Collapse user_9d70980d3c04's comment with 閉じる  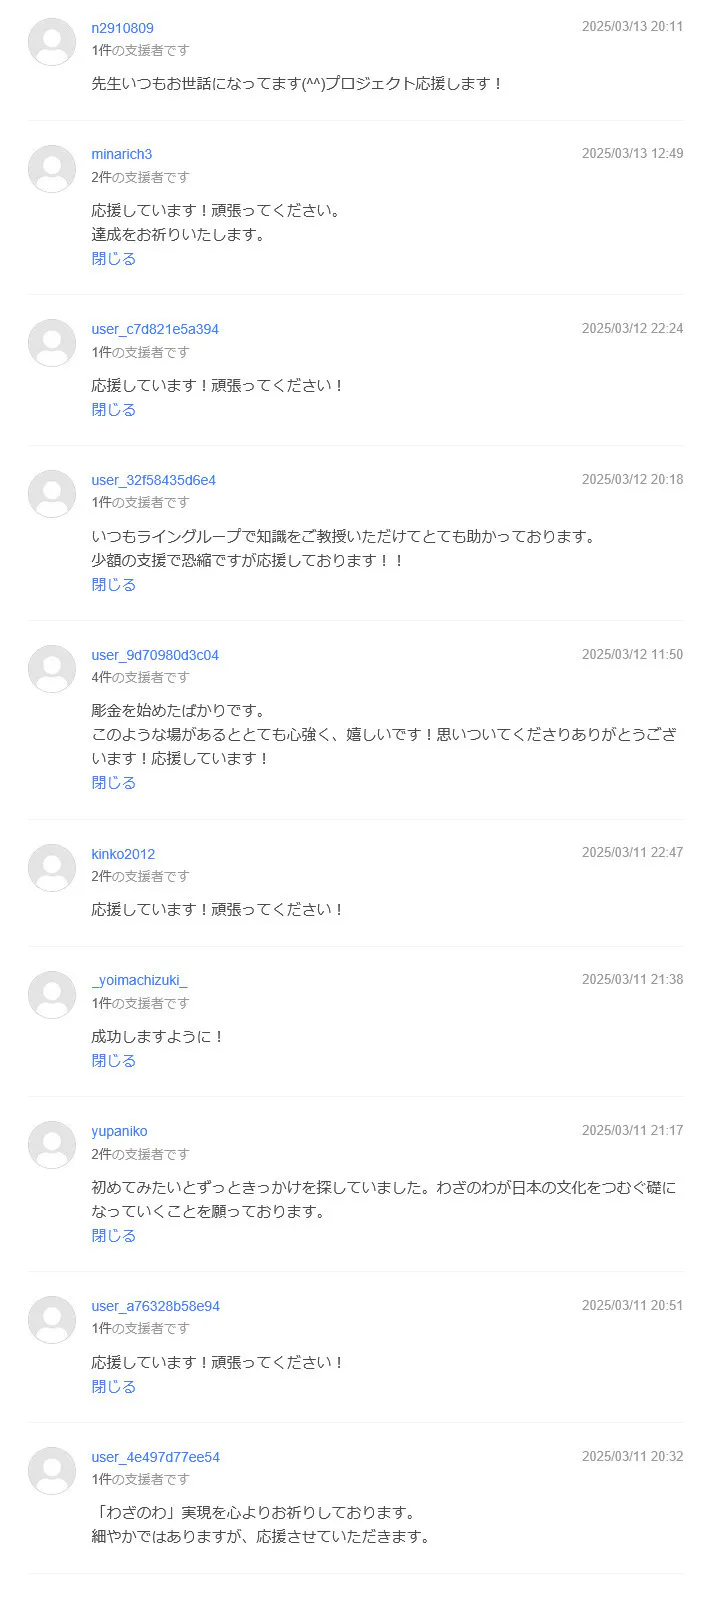(113, 783)
